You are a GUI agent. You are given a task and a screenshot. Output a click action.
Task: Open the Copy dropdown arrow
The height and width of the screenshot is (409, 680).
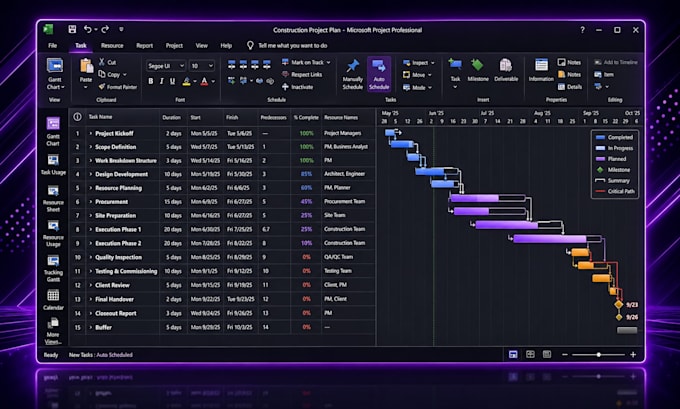tap(125, 75)
